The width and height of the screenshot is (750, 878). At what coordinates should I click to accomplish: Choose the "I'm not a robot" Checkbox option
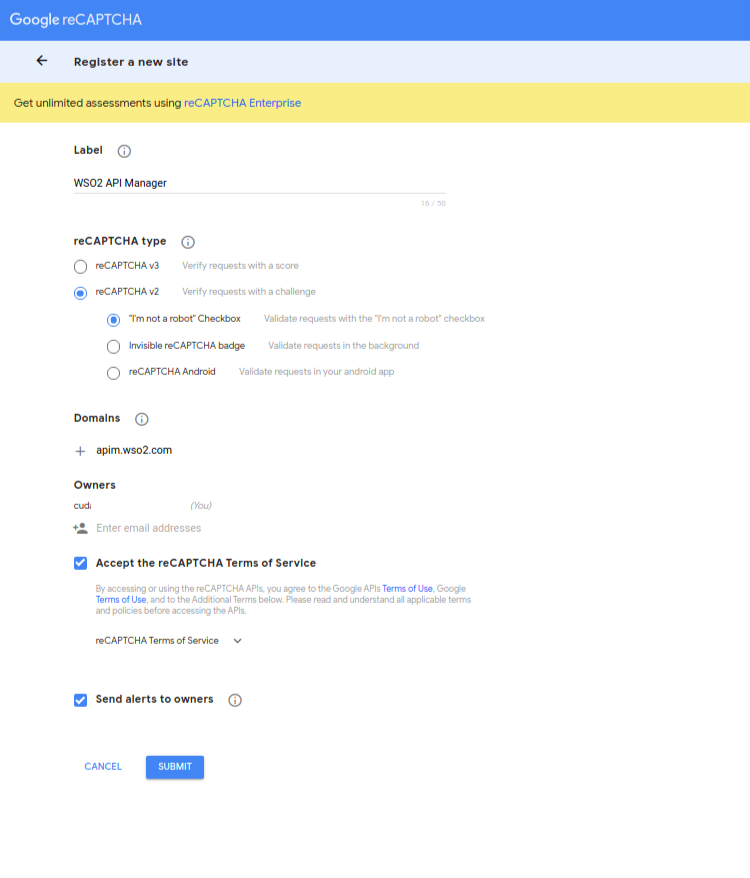(x=113, y=320)
